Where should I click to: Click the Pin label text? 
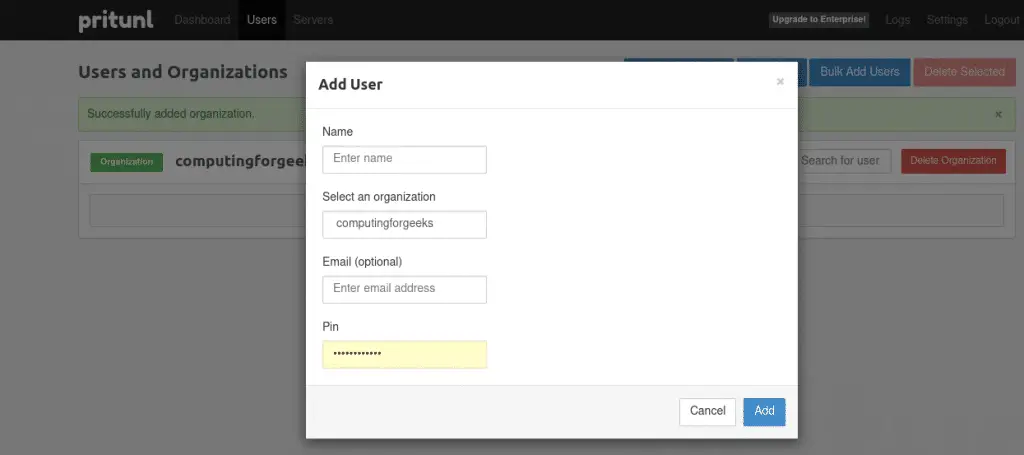(x=330, y=326)
